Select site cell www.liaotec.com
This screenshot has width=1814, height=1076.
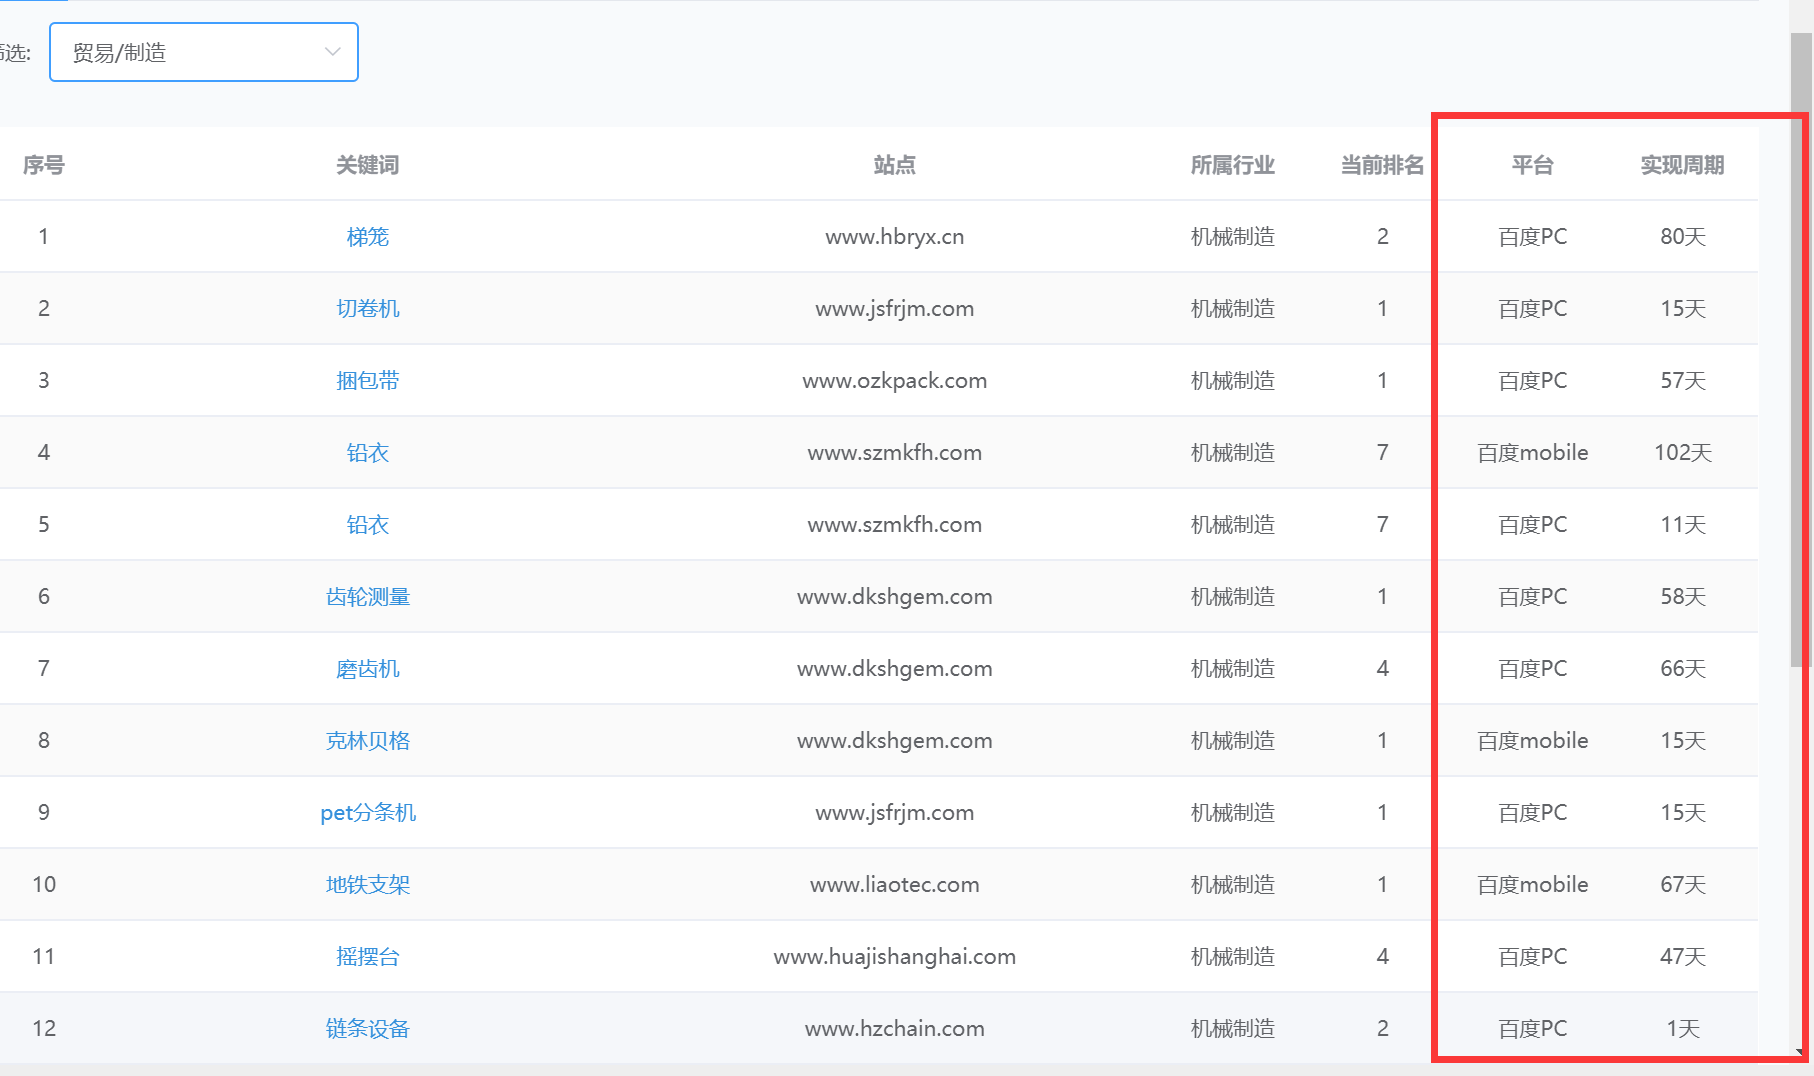(894, 885)
